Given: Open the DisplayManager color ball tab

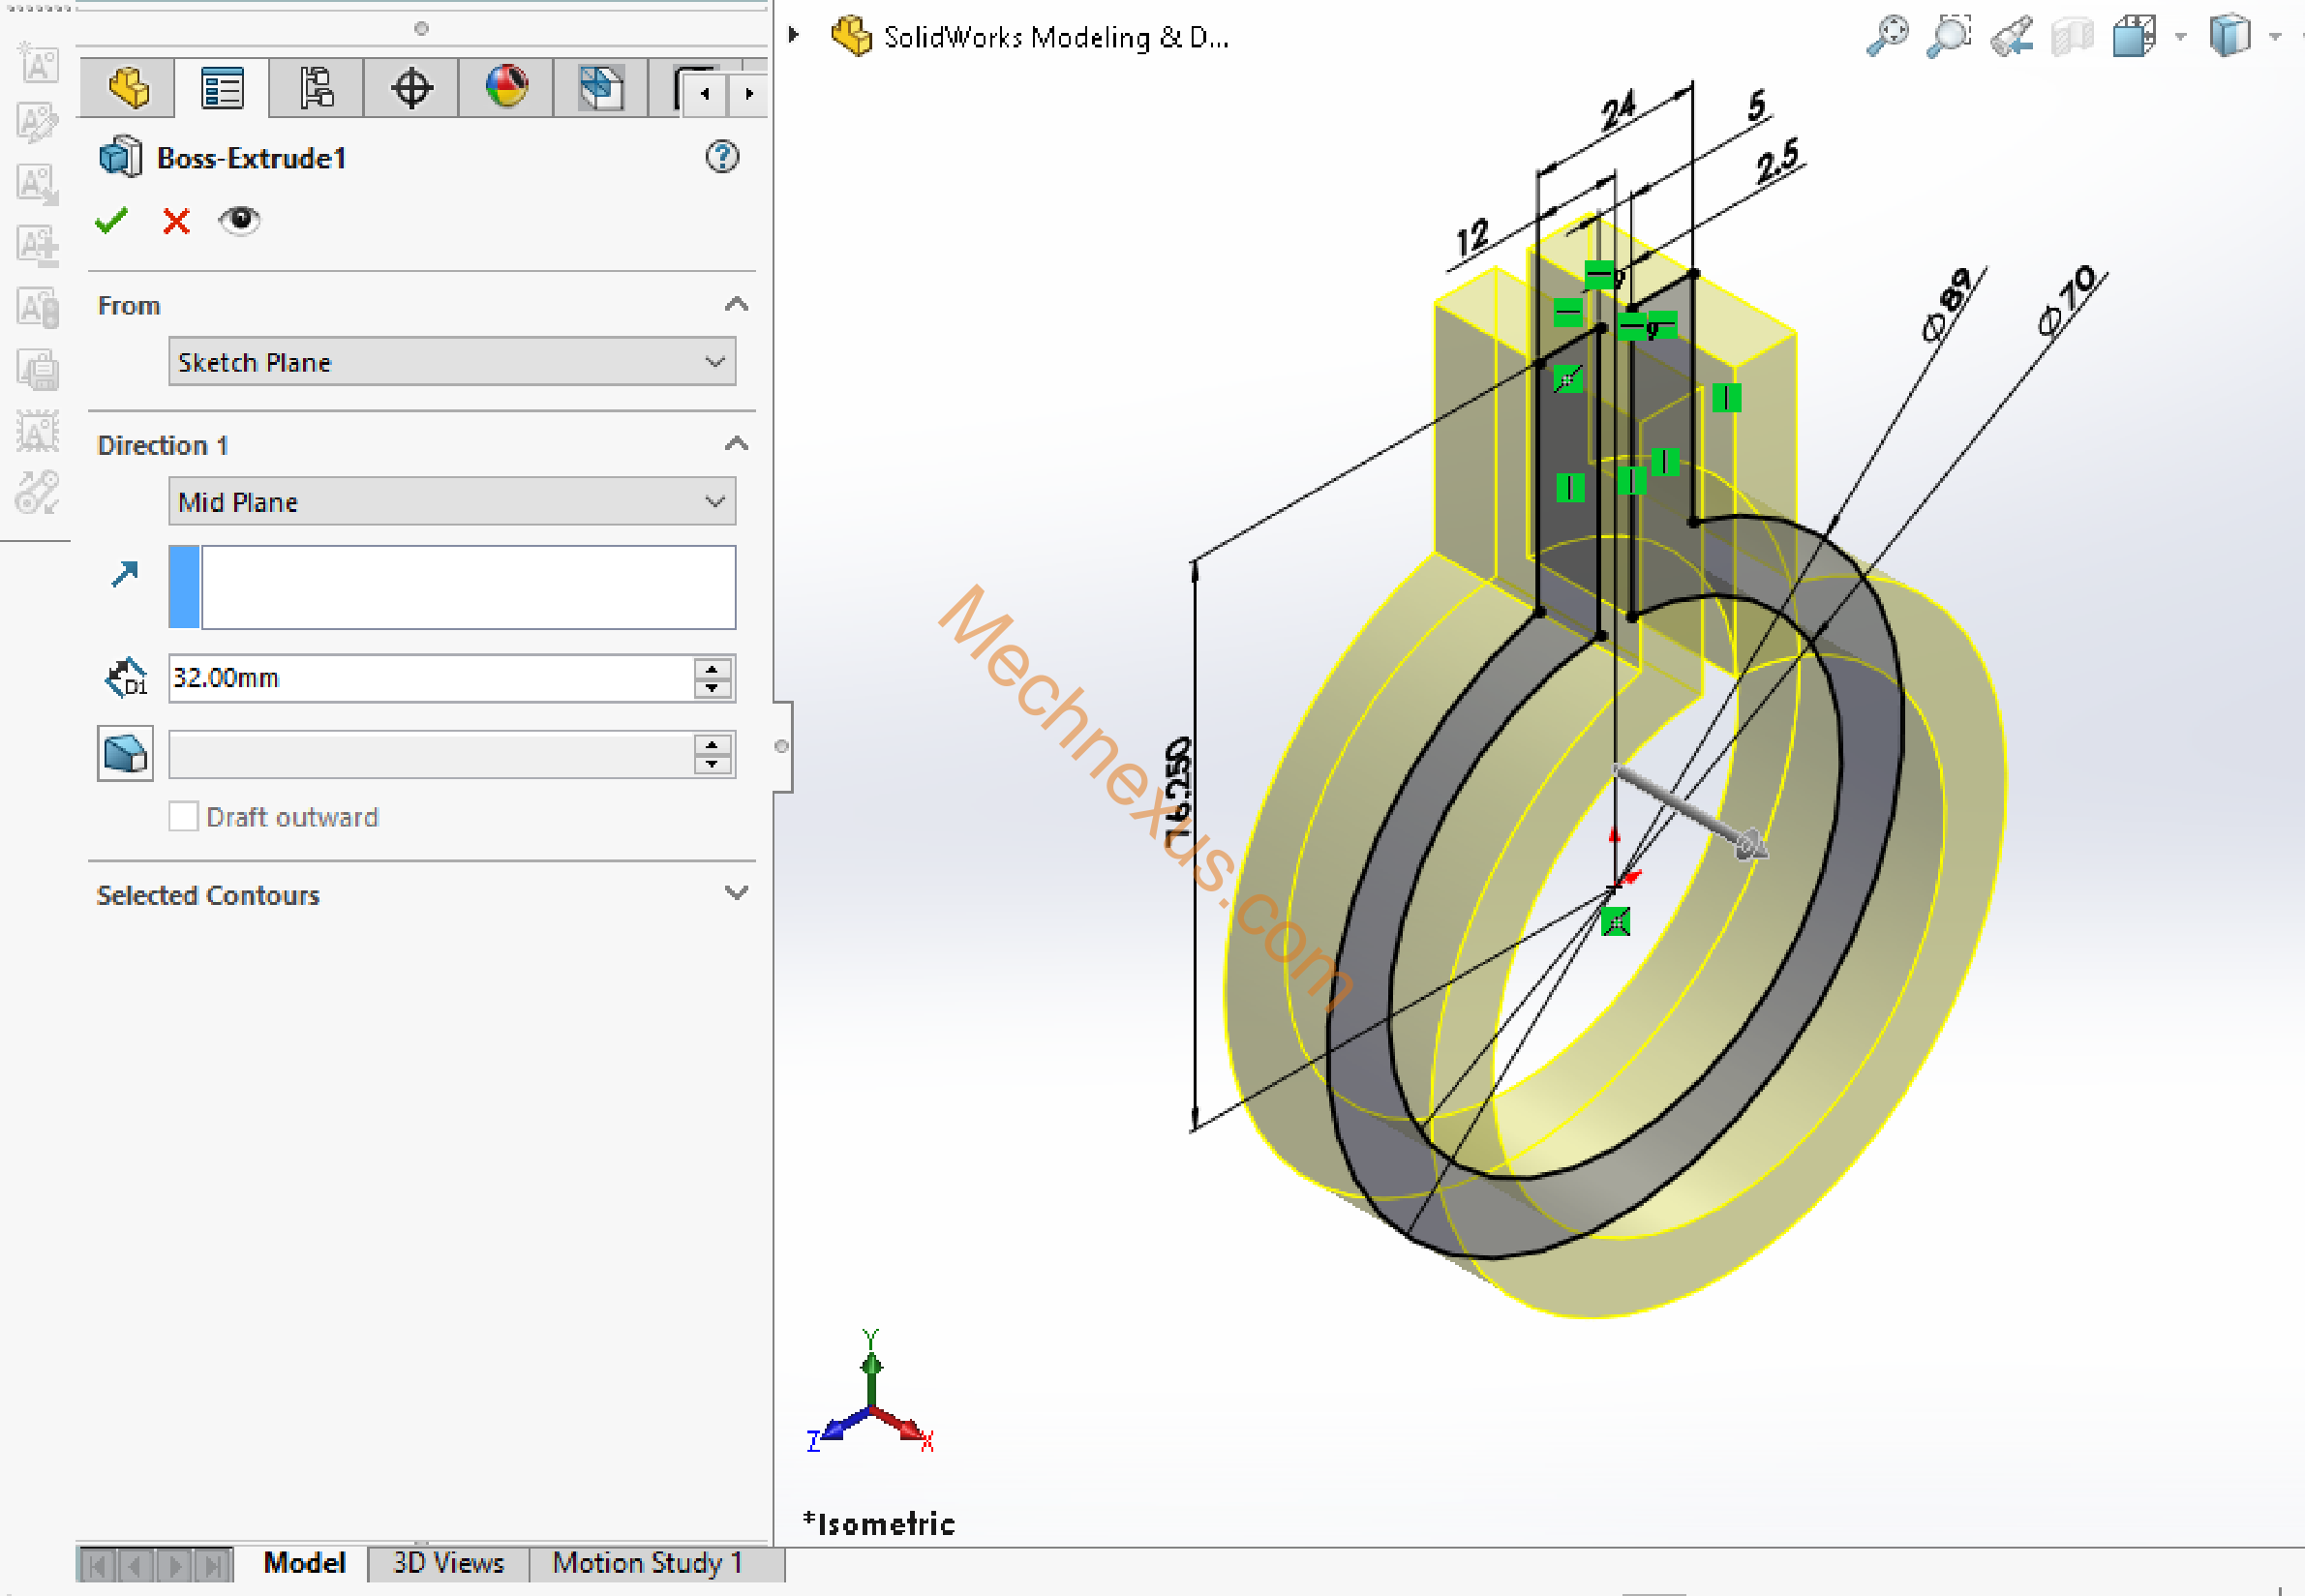Looking at the screenshot, I should (506, 88).
